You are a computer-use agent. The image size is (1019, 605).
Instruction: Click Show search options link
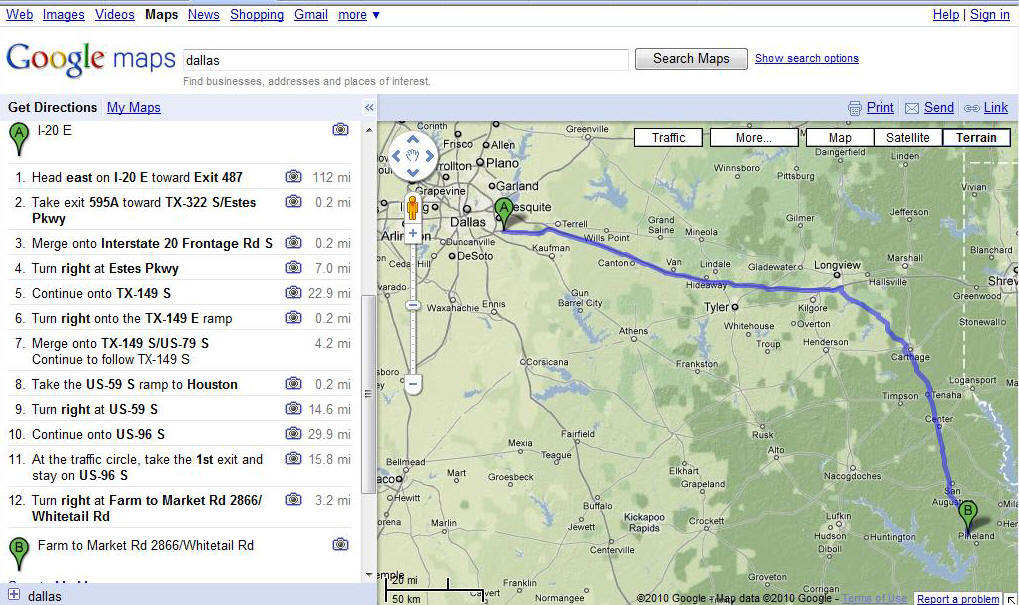806,58
